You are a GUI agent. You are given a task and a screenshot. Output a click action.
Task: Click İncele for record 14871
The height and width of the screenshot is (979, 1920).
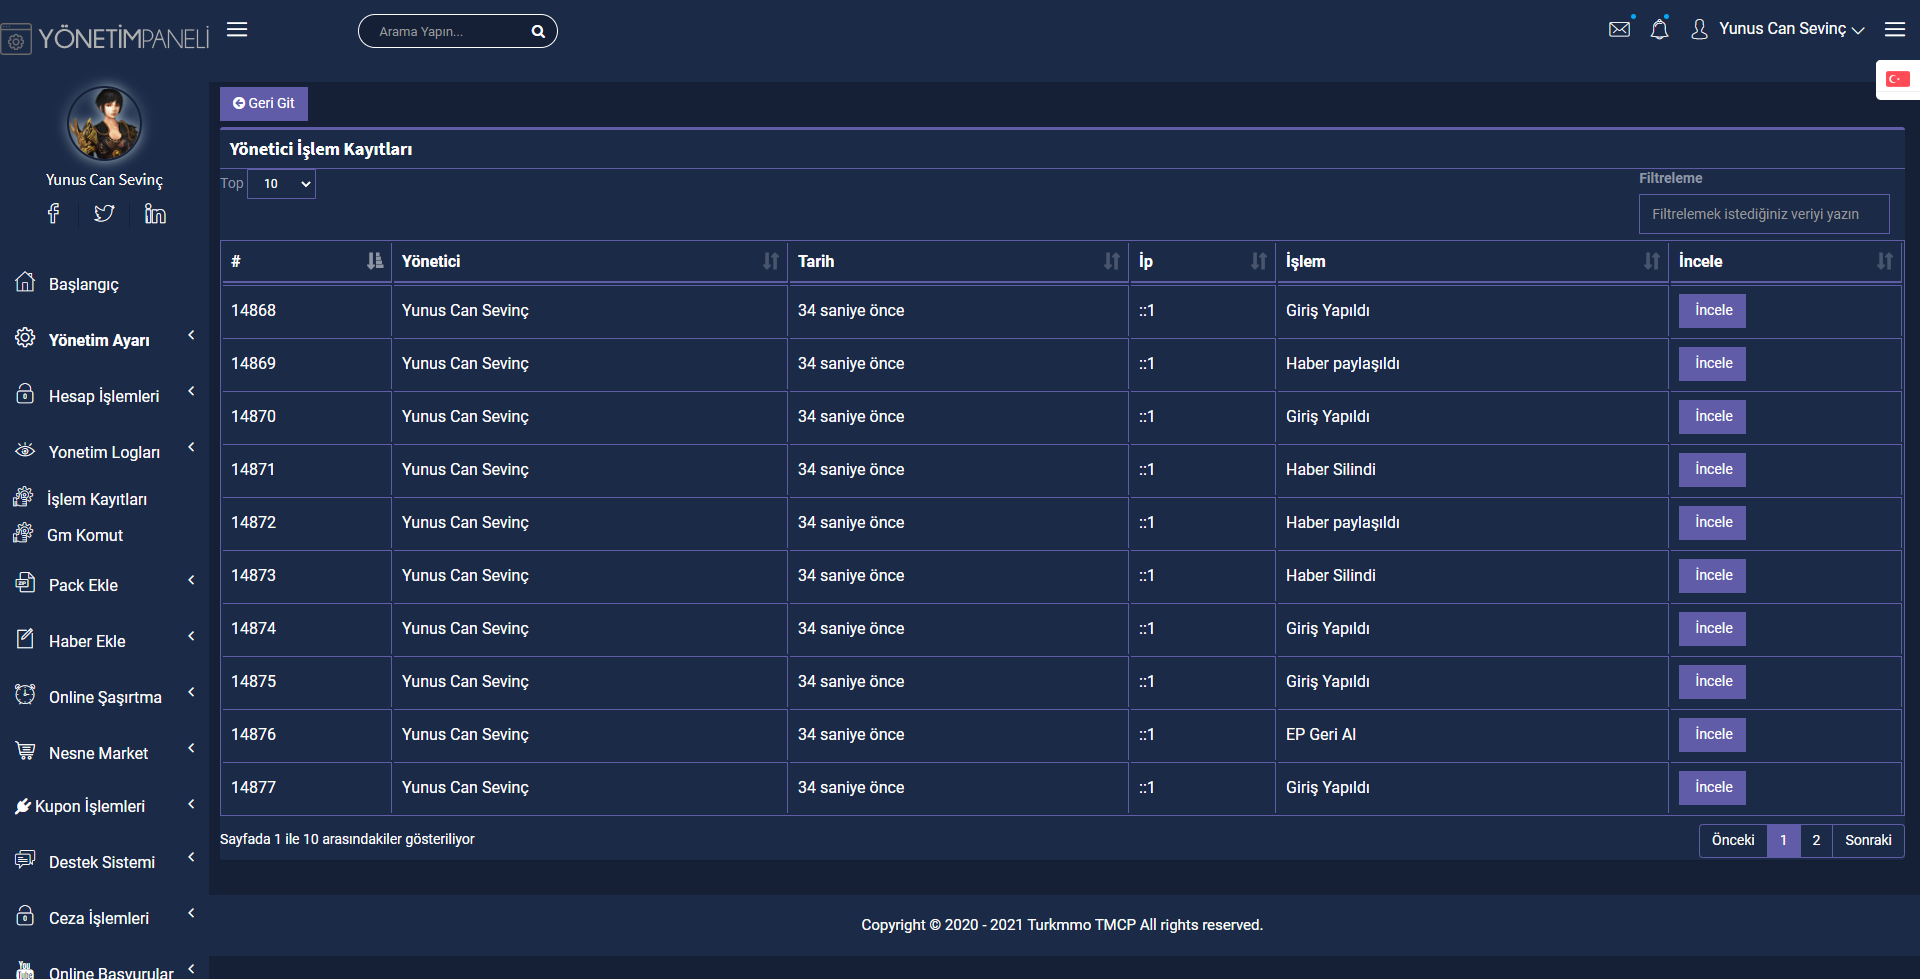[1713, 470]
